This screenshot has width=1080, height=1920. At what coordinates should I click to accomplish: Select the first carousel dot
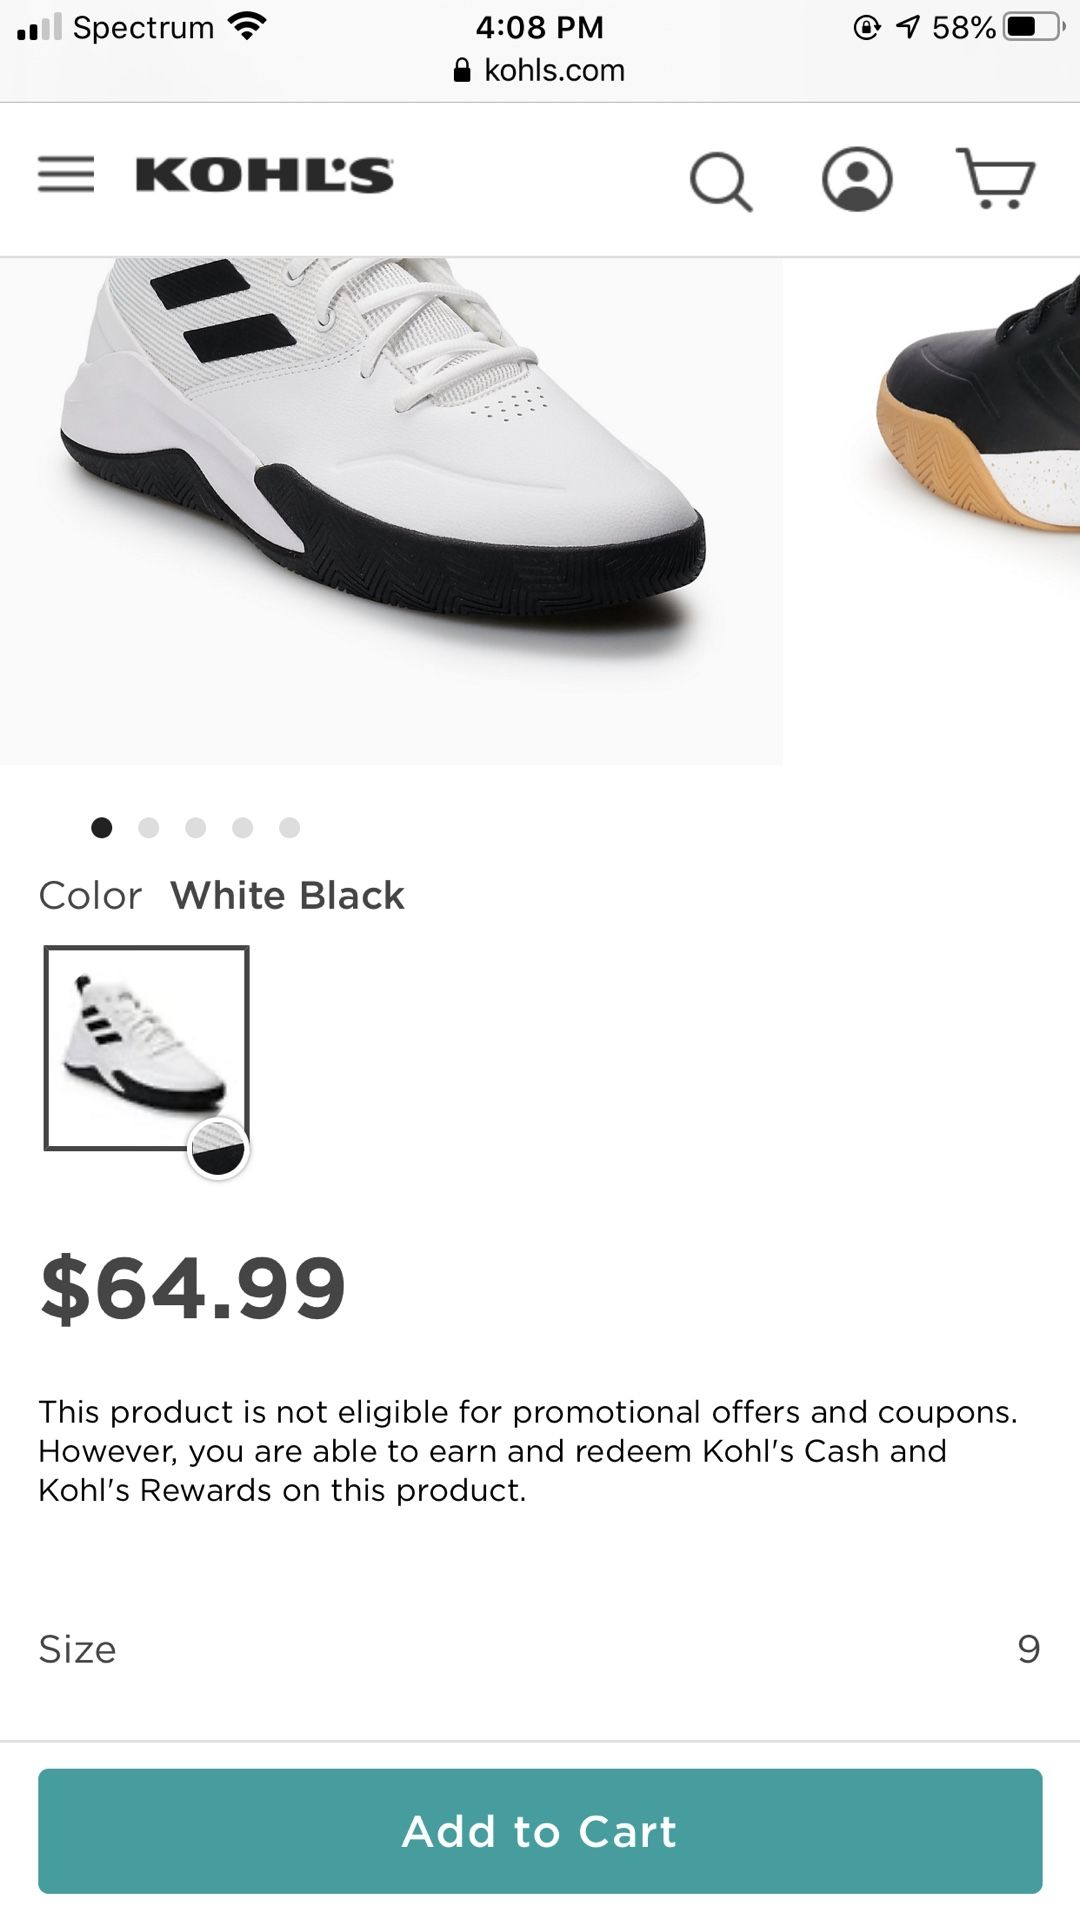point(101,827)
